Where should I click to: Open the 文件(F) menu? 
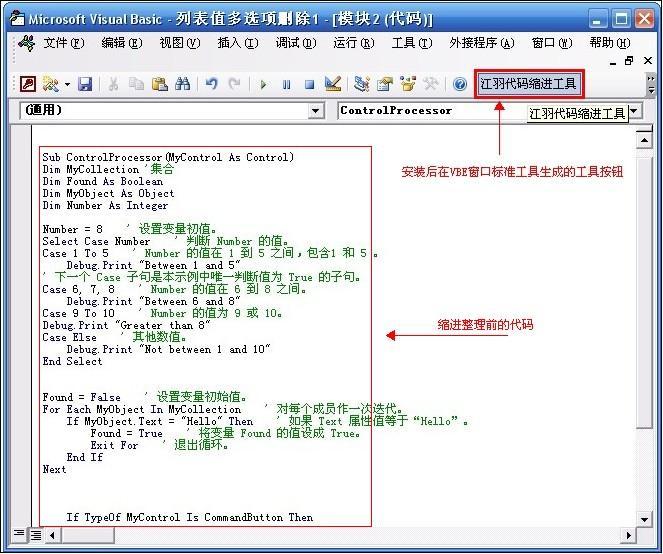(x=64, y=43)
